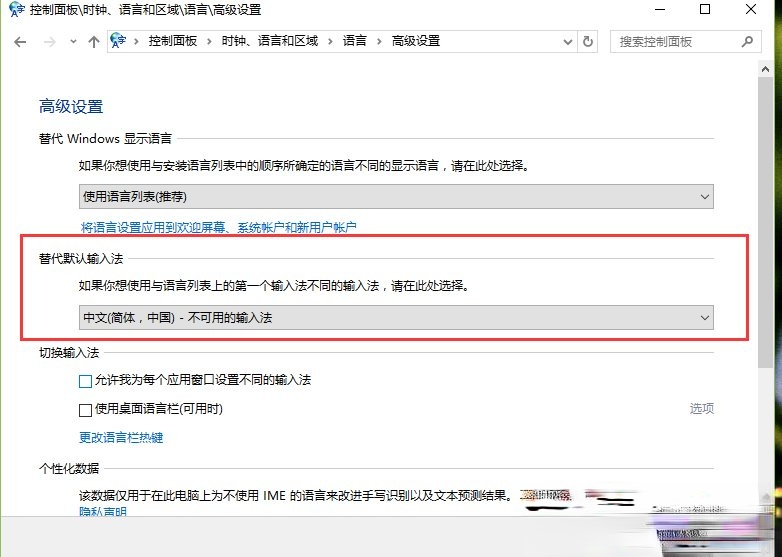This screenshot has width=782, height=557.
Task: Close the 高级设置 window
Action: coord(751,9)
